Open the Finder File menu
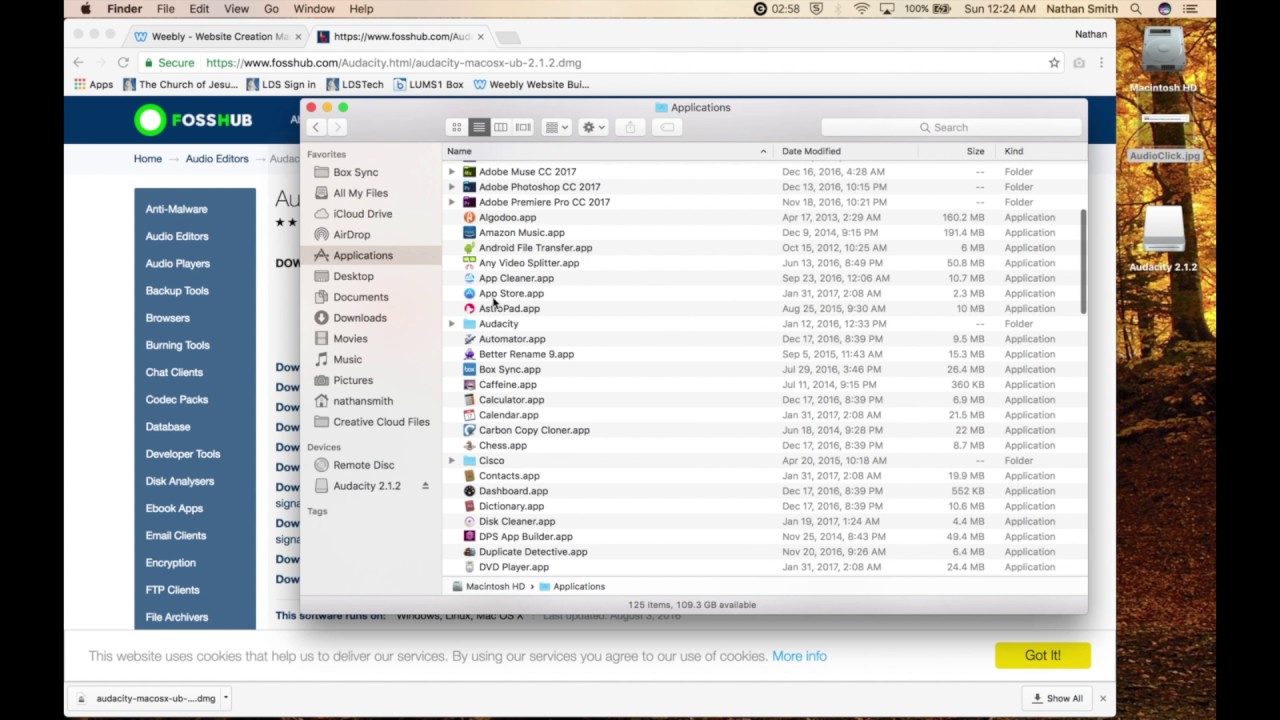This screenshot has width=1280, height=720. 165,9
